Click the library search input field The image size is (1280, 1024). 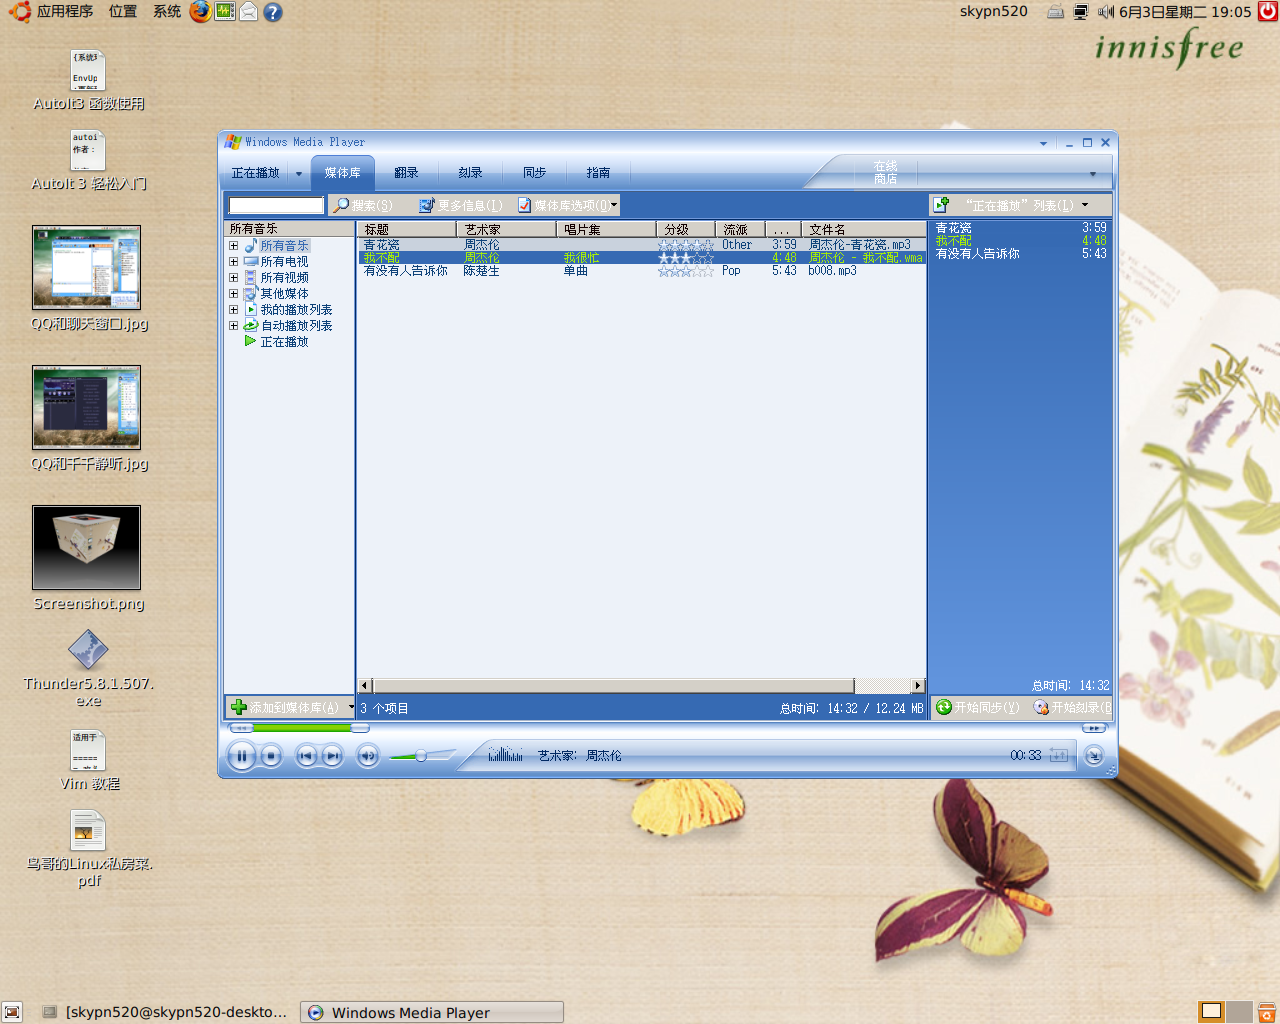tap(276, 205)
